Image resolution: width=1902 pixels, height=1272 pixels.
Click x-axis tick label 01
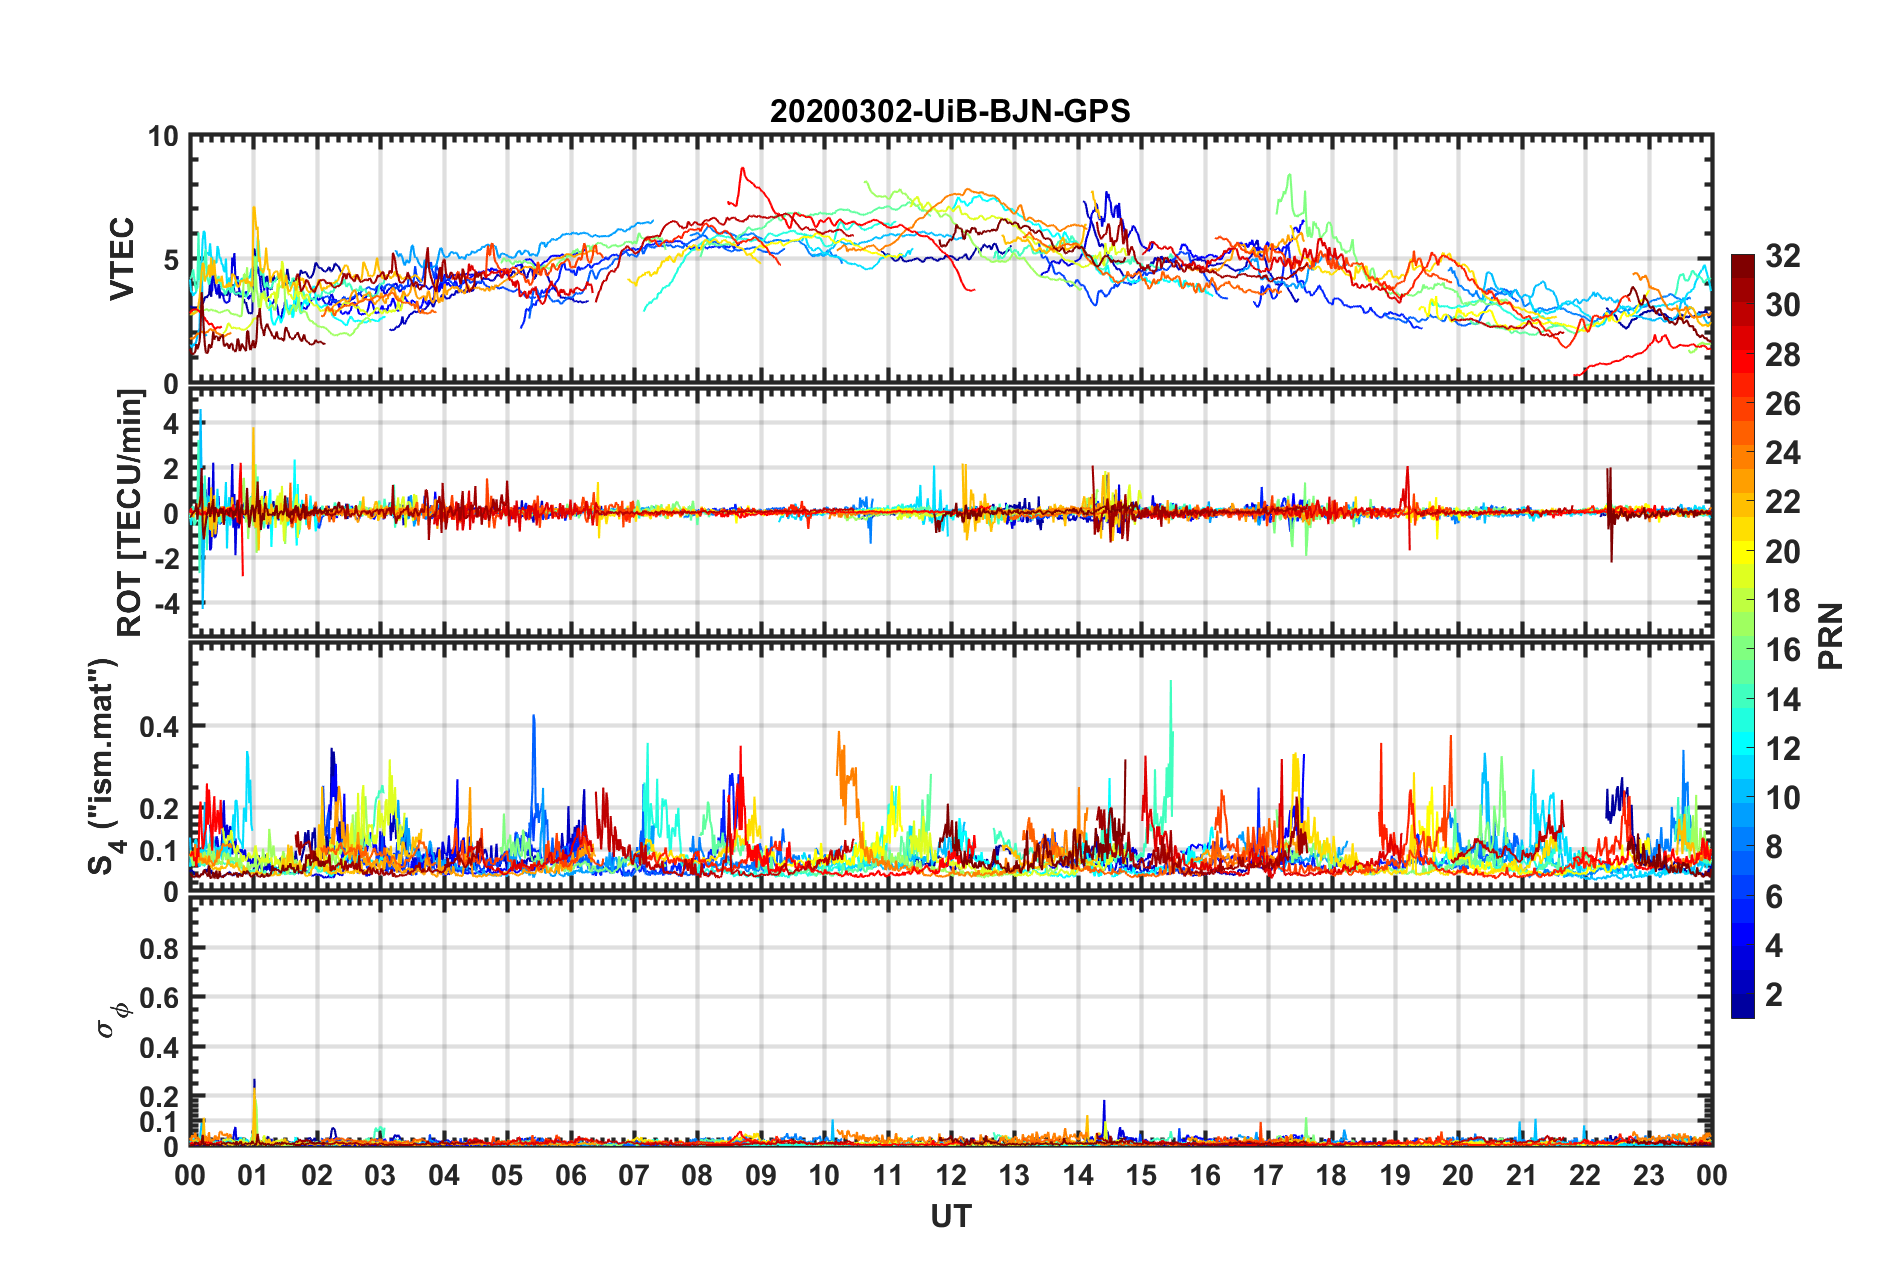coord(253,1175)
